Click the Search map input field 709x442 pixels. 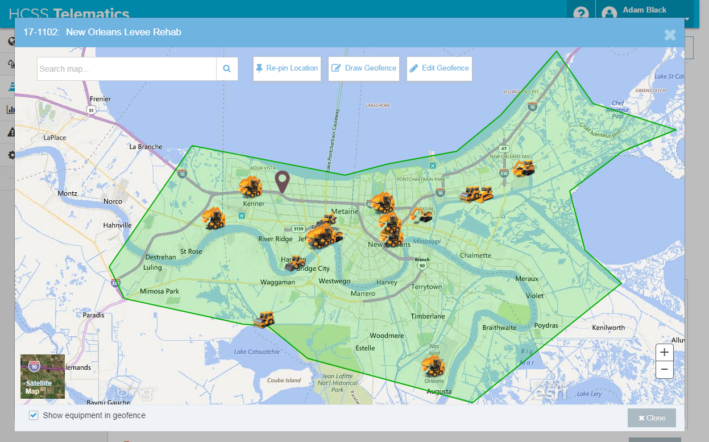(x=127, y=69)
